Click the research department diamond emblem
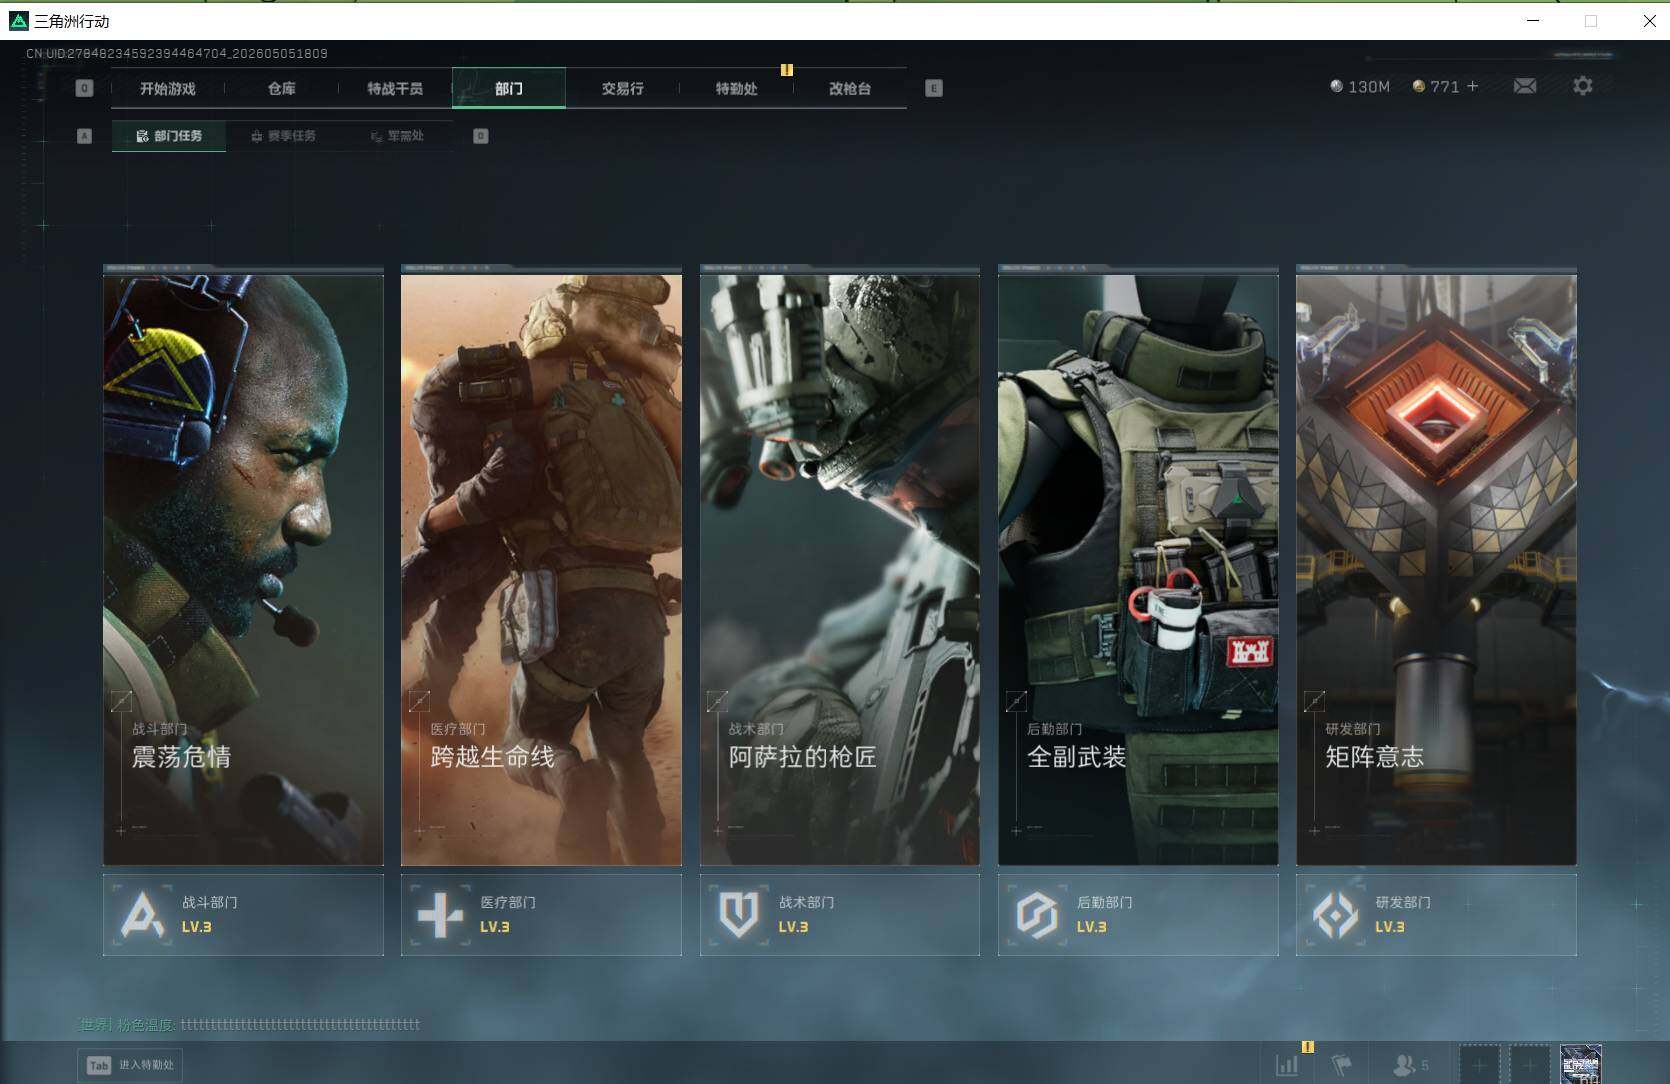 [1335, 915]
